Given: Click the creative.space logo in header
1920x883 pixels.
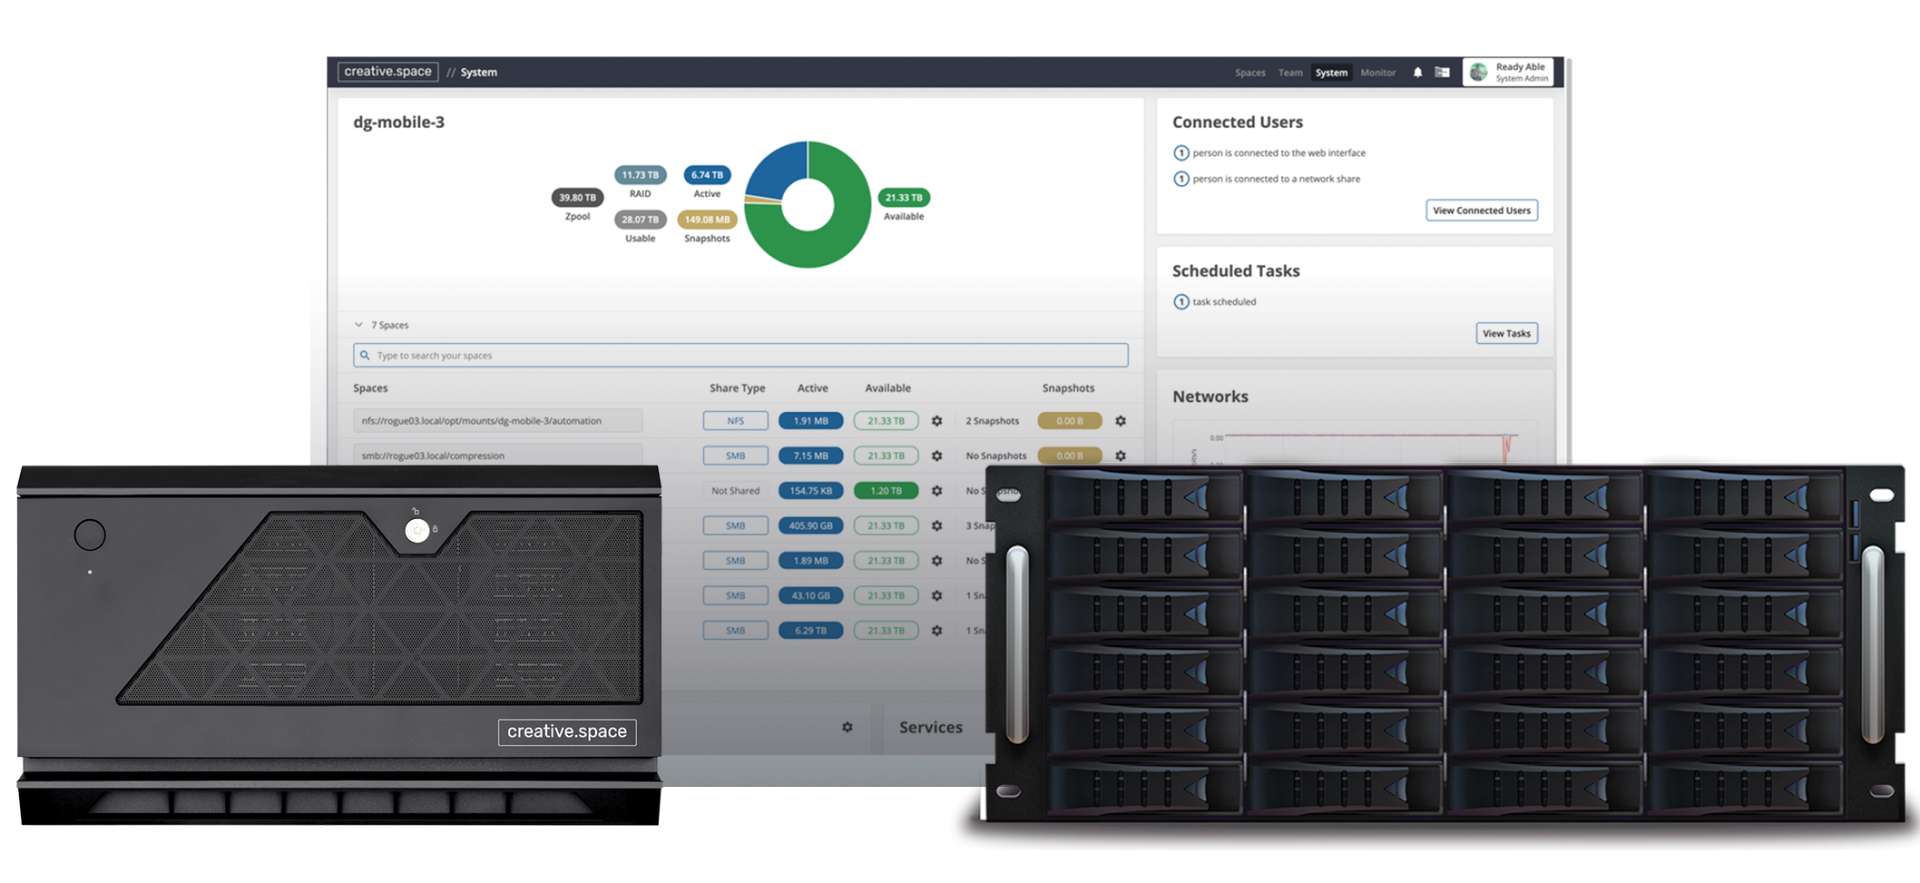Looking at the screenshot, I should [x=388, y=72].
